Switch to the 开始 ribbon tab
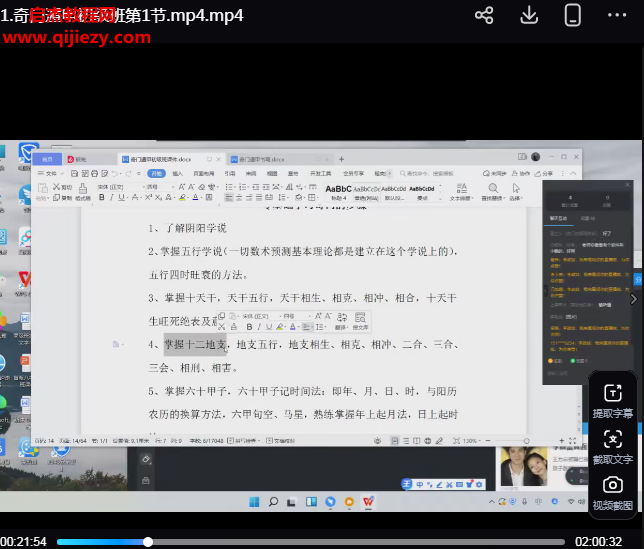The height and width of the screenshot is (549, 644). tap(156, 174)
